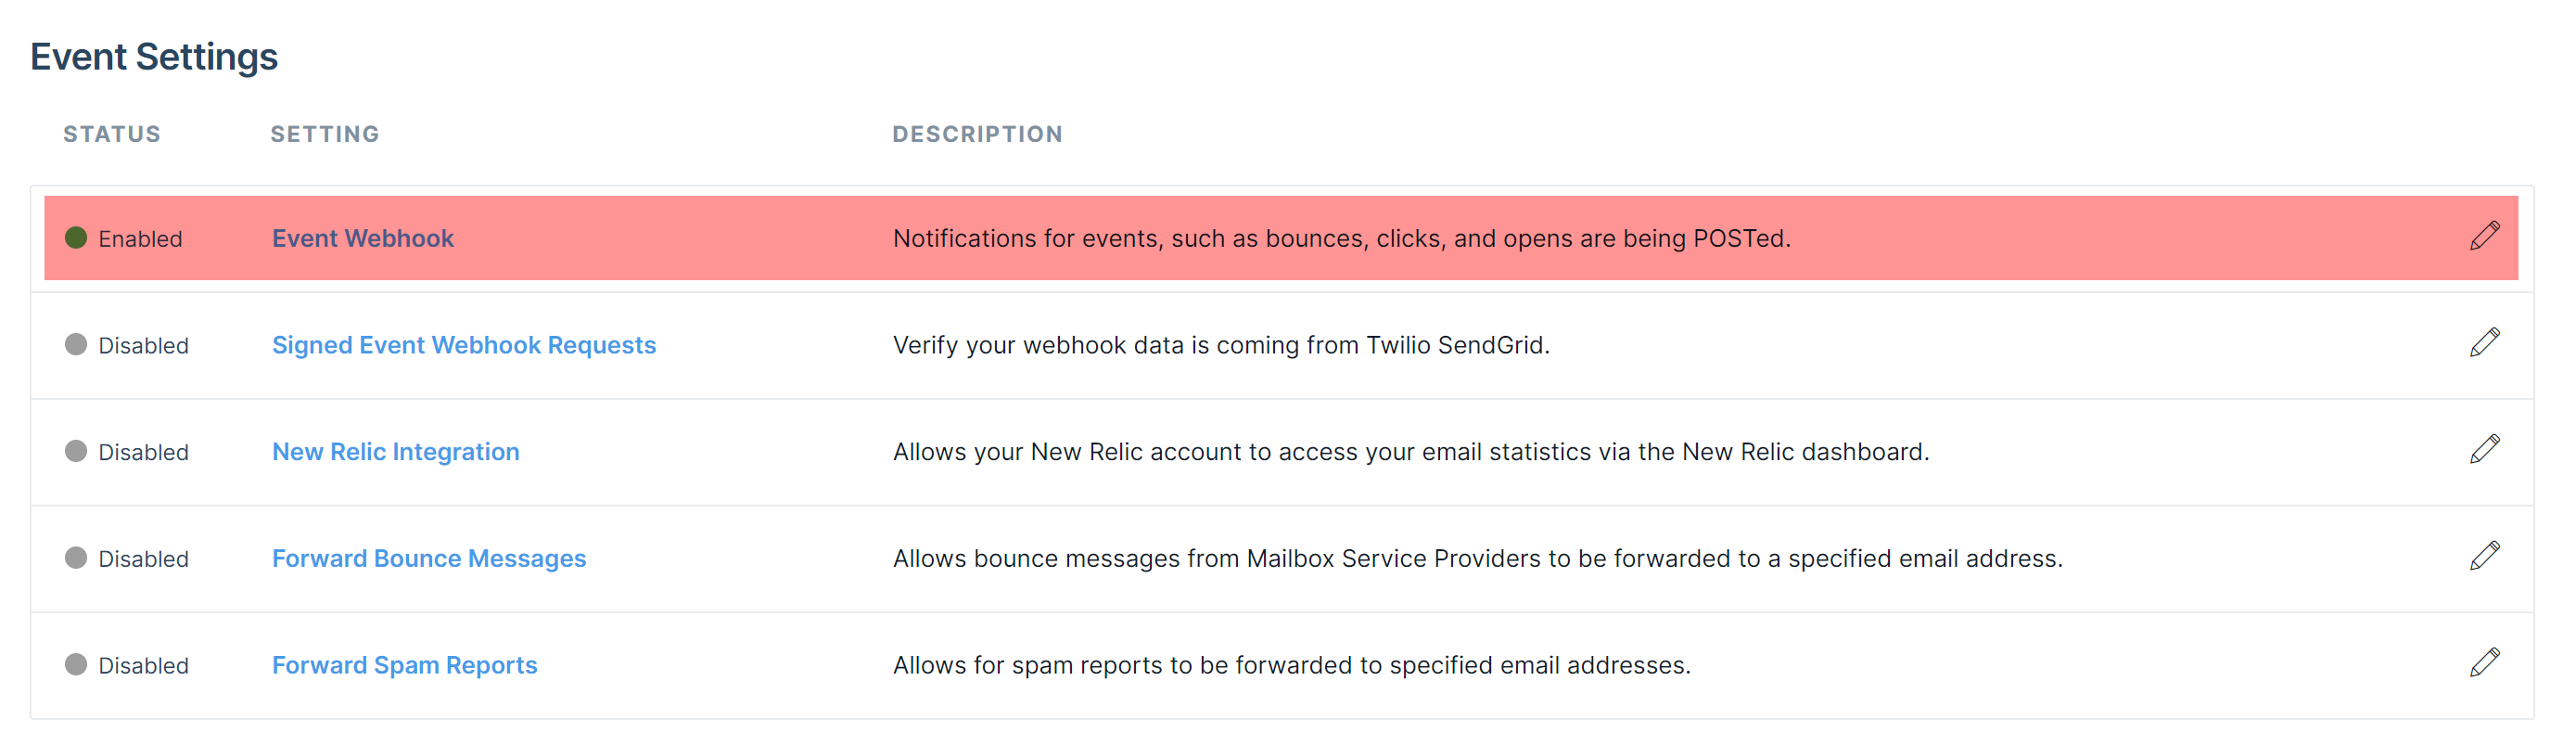Click the STATUS column header
Screen dimensions: 2576x745
pyautogui.click(x=111, y=133)
